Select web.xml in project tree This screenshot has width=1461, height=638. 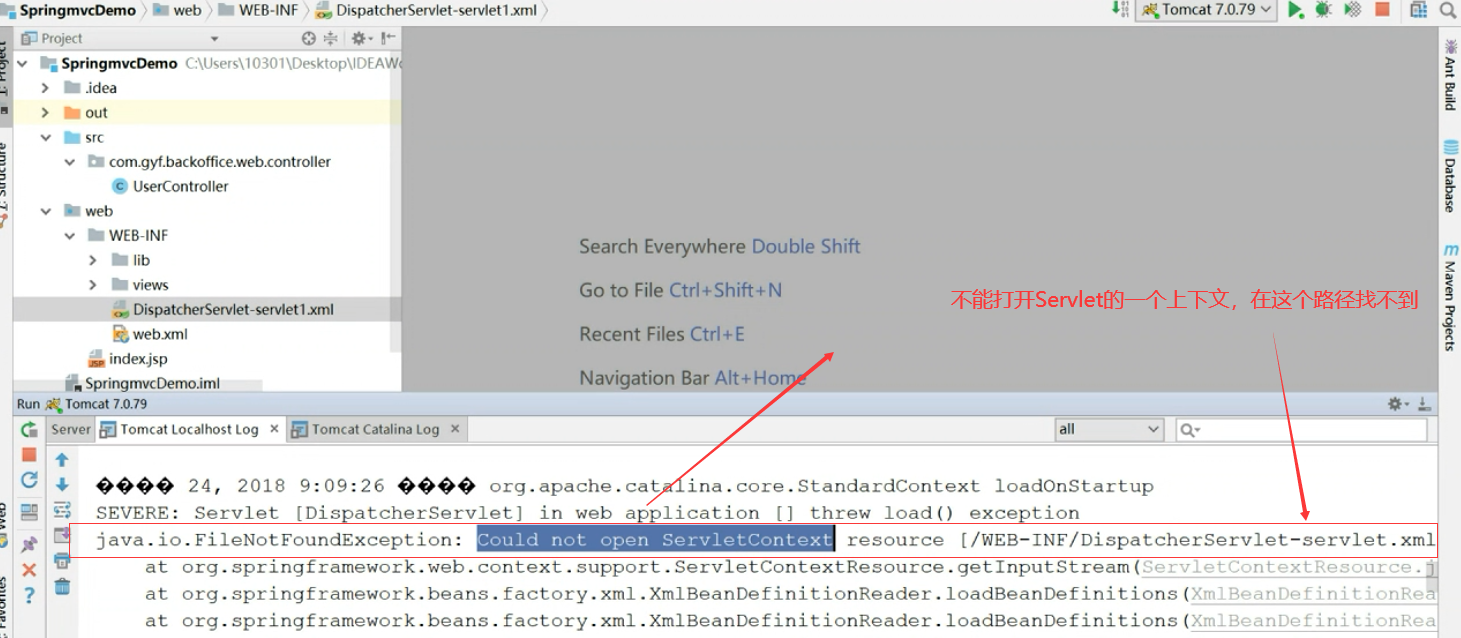150,334
